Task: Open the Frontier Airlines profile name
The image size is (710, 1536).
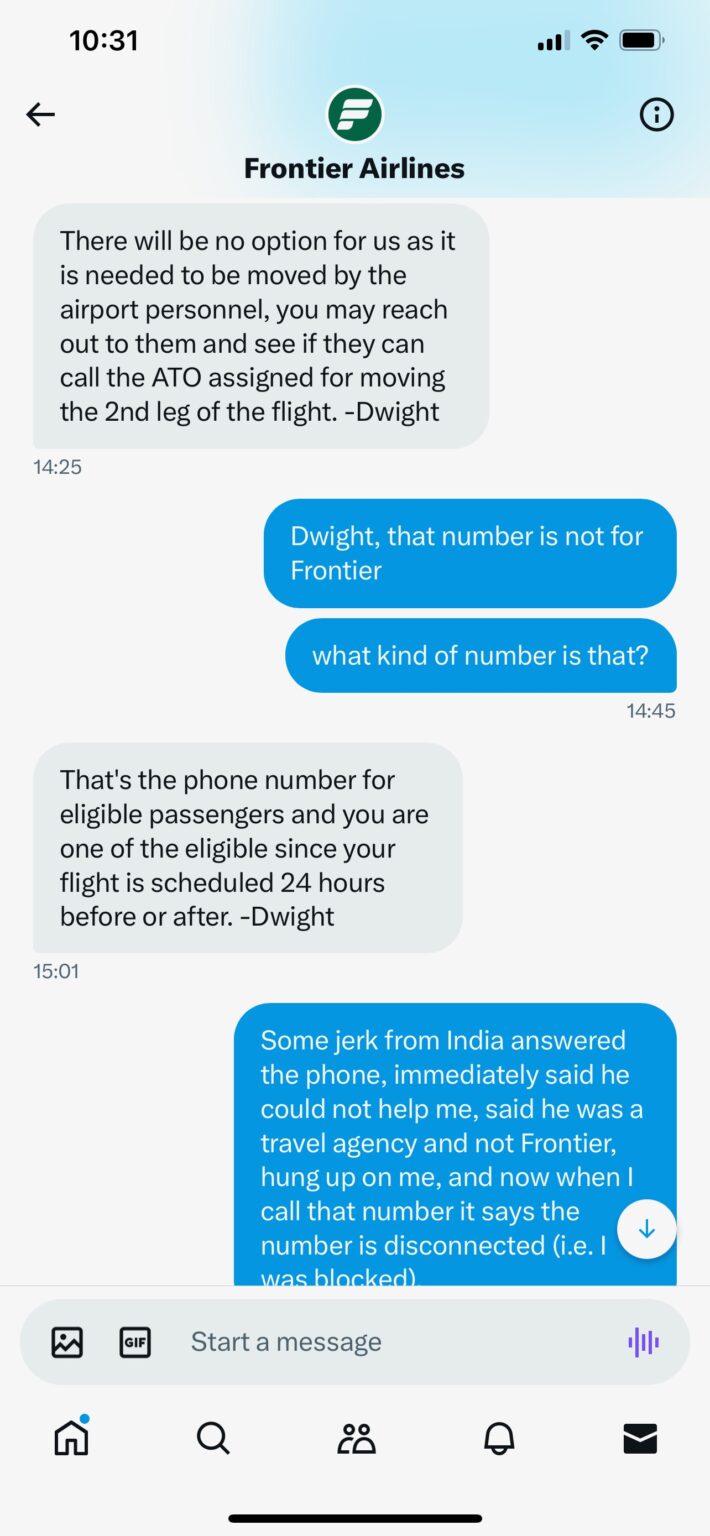Action: 355,168
